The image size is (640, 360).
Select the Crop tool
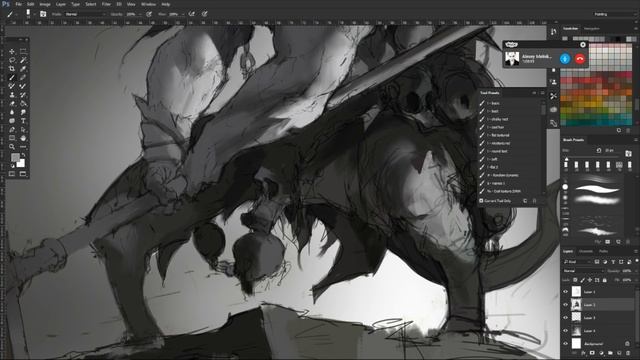coord(12,69)
